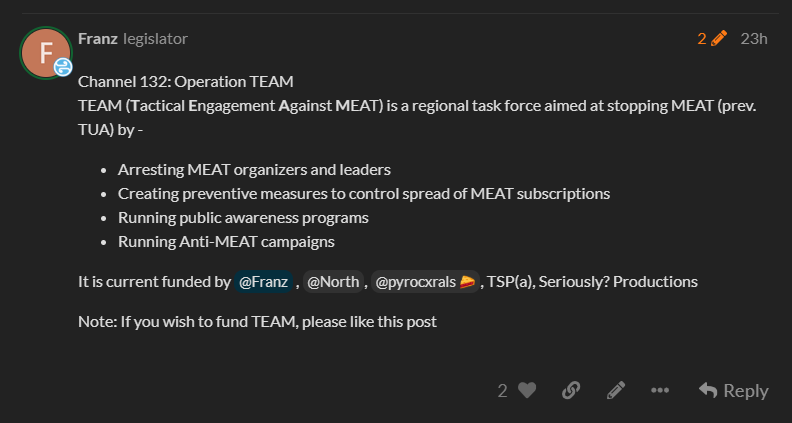Screen dimensions: 792x423
Task: Click the reply arrow icon
Action: 708,390
